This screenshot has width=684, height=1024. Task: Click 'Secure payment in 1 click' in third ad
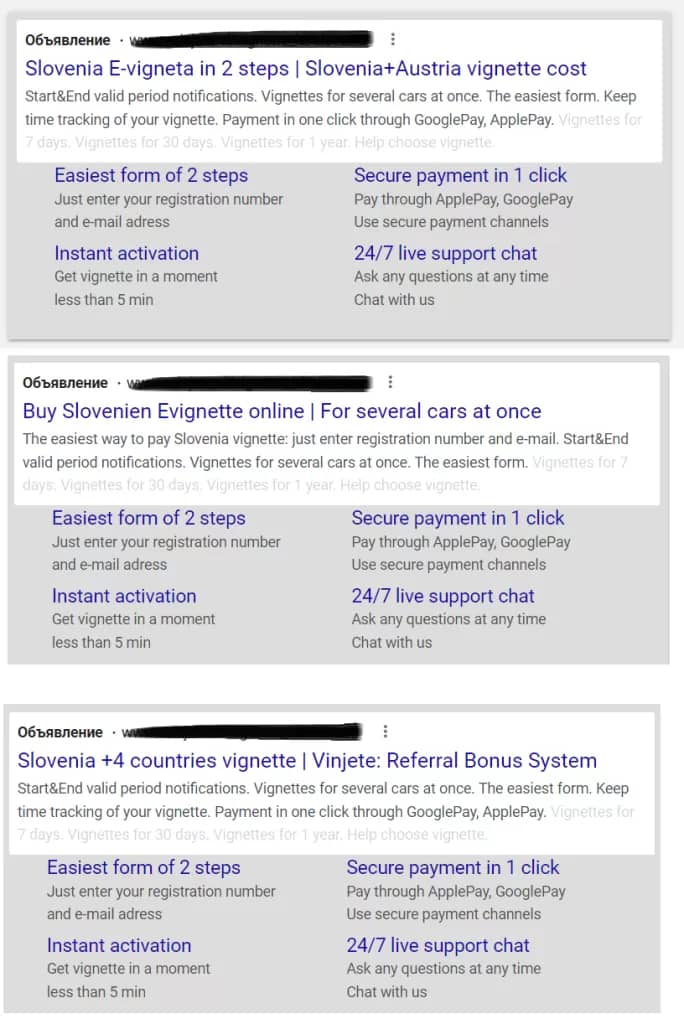(x=453, y=868)
